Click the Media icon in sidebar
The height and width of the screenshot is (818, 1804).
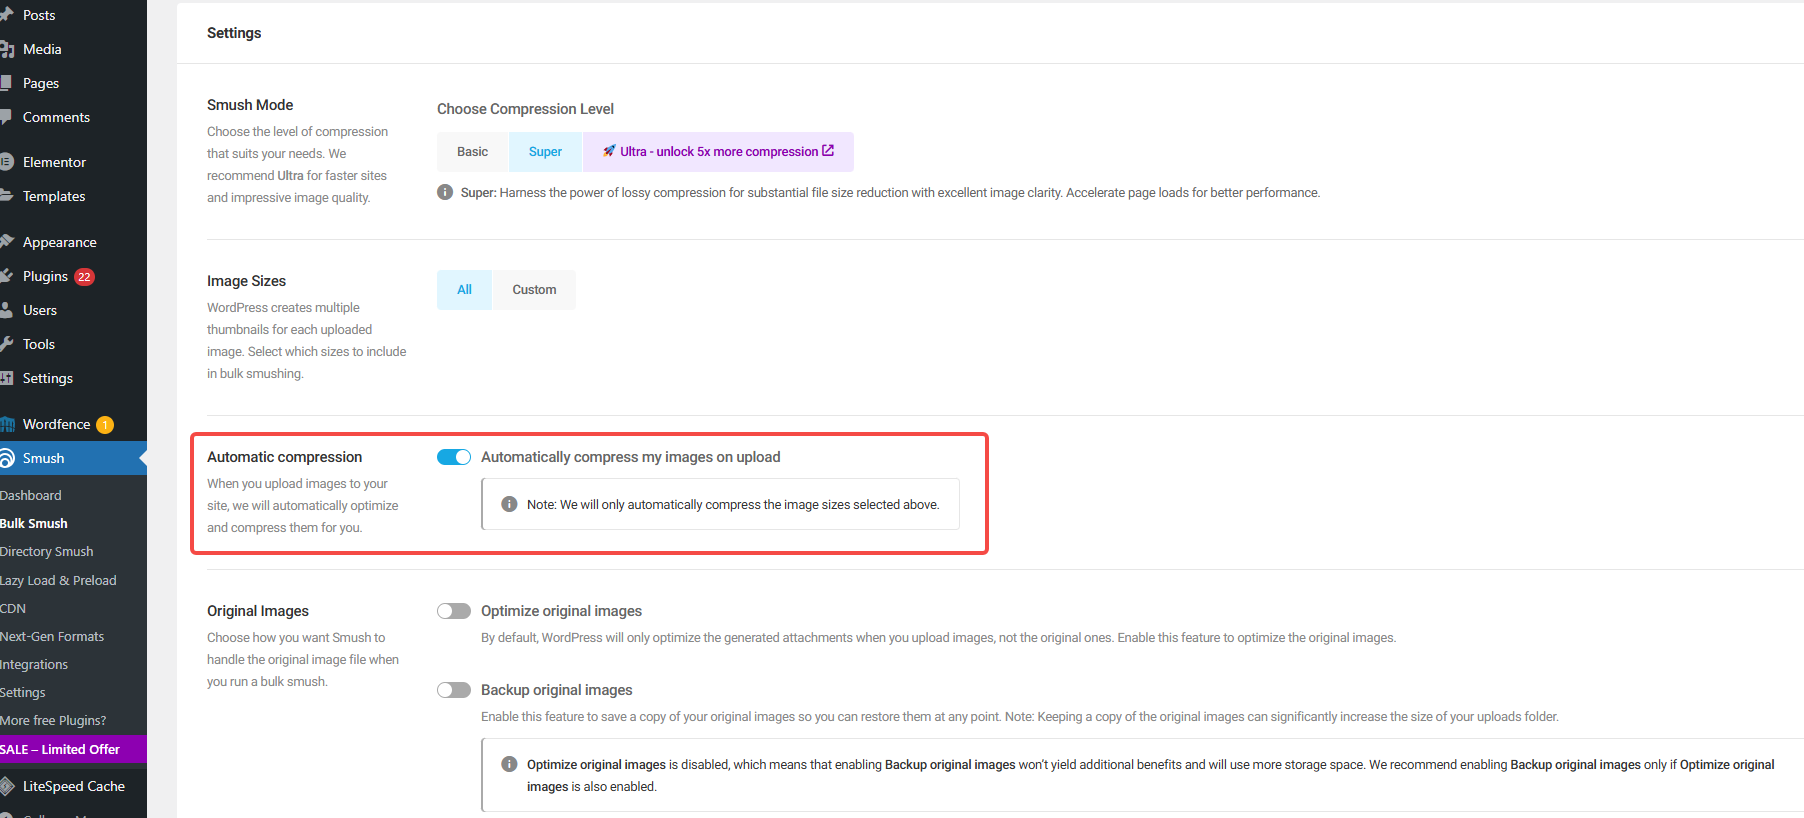pyautogui.click(x=6, y=49)
